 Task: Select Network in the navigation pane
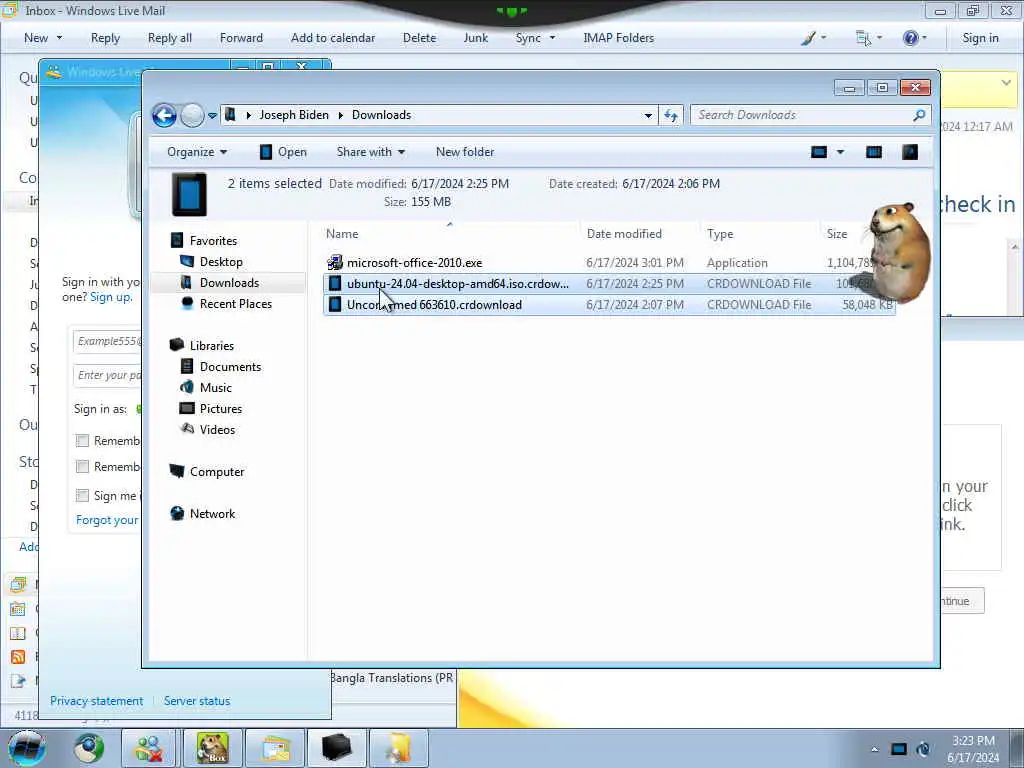(x=212, y=513)
